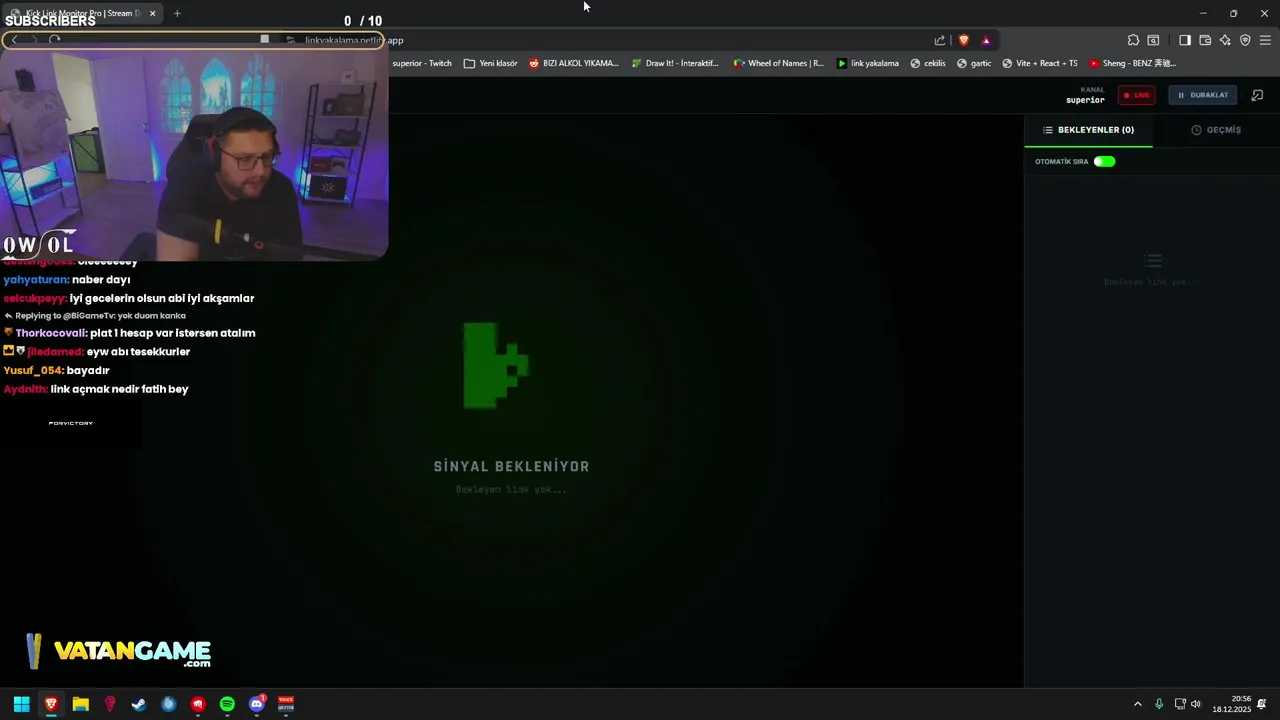Open BIZI ALKOL YIKAMA bookmark
The width and height of the screenshot is (1280, 720).
click(x=574, y=63)
